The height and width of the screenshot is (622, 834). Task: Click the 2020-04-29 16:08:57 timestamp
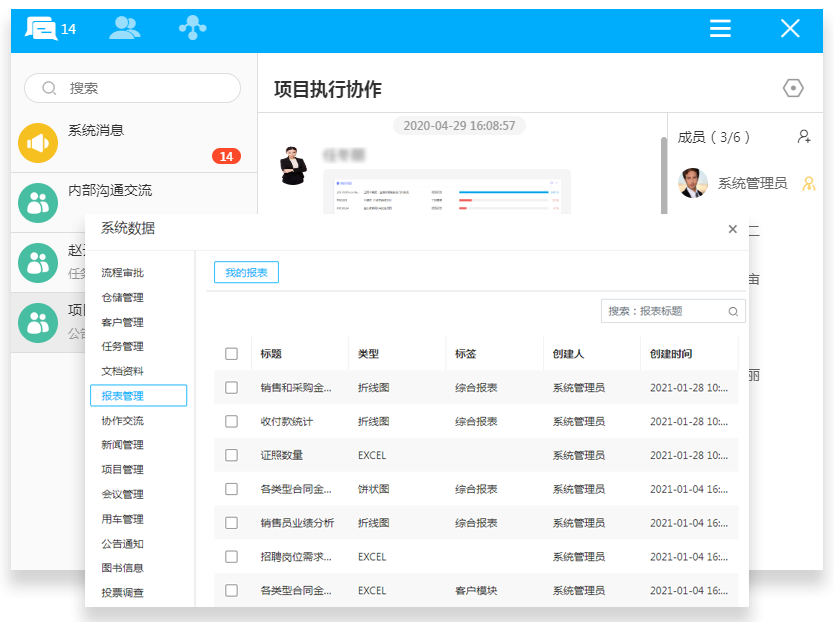[x=459, y=126]
